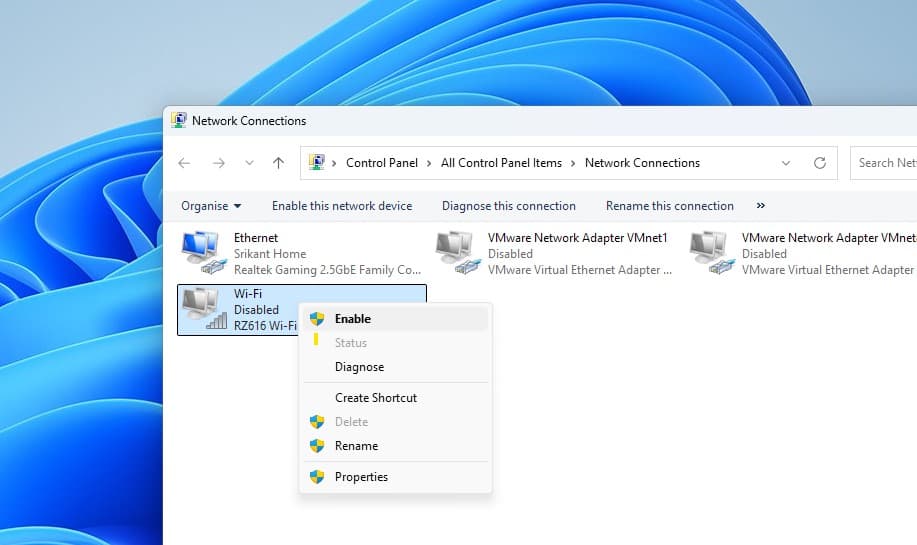Select All Control Panel Items breadcrumb
The width and height of the screenshot is (917, 545).
(501, 163)
